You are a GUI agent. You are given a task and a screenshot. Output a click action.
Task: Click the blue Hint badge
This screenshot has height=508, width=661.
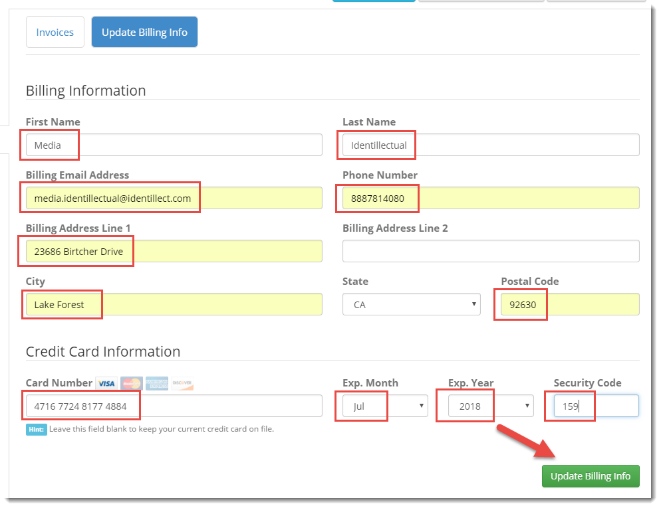pyautogui.click(x=36, y=429)
